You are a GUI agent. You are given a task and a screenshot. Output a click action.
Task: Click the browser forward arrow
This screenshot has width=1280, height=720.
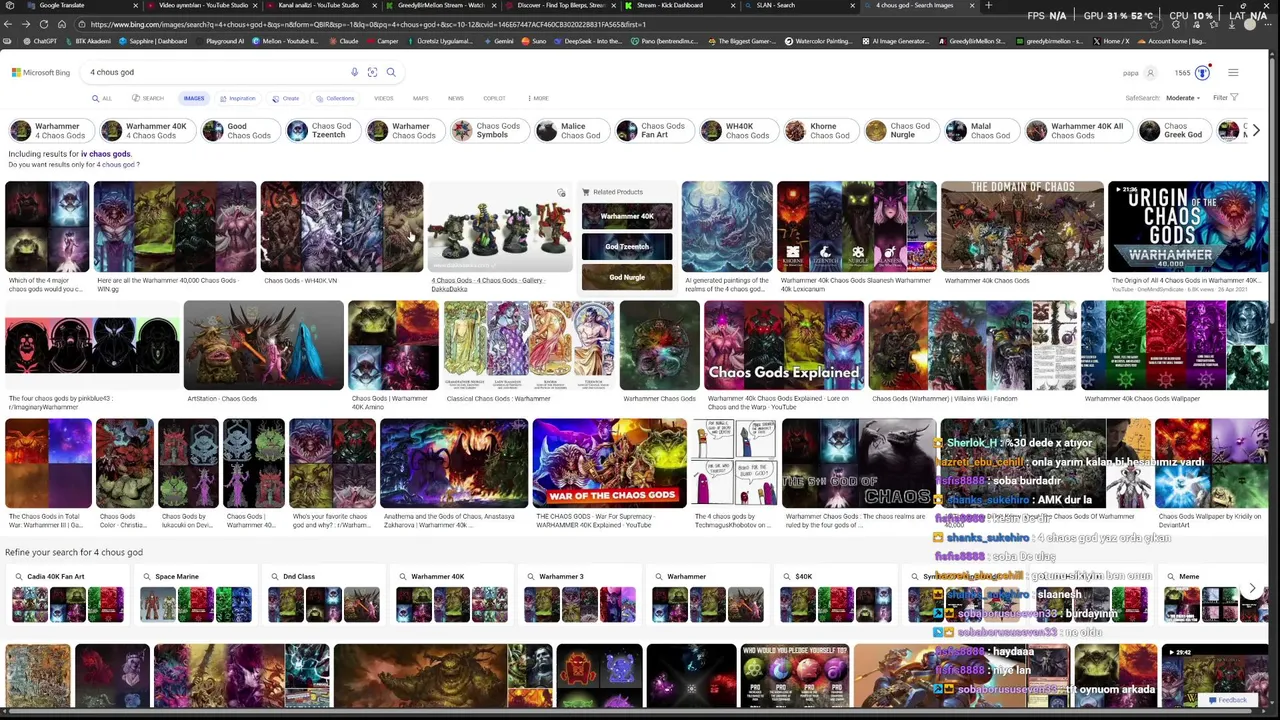(x=26, y=24)
